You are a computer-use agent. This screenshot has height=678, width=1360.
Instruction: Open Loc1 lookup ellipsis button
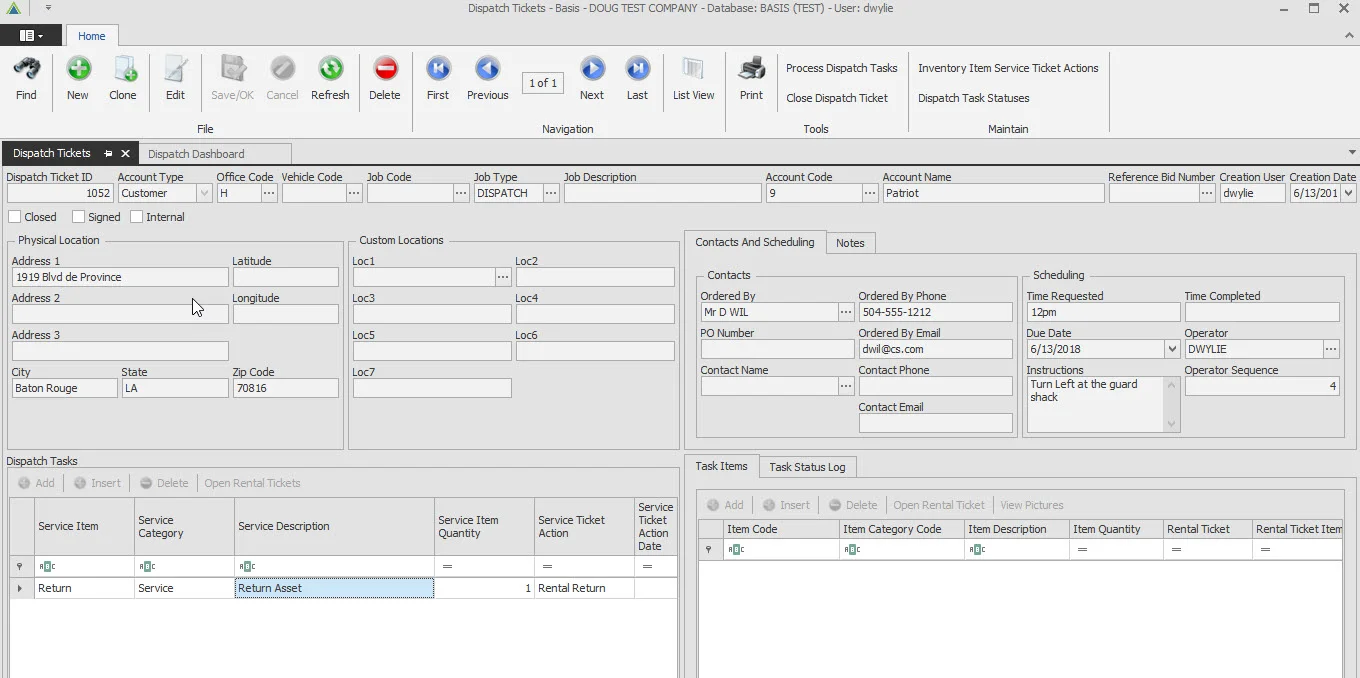tap(503, 277)
